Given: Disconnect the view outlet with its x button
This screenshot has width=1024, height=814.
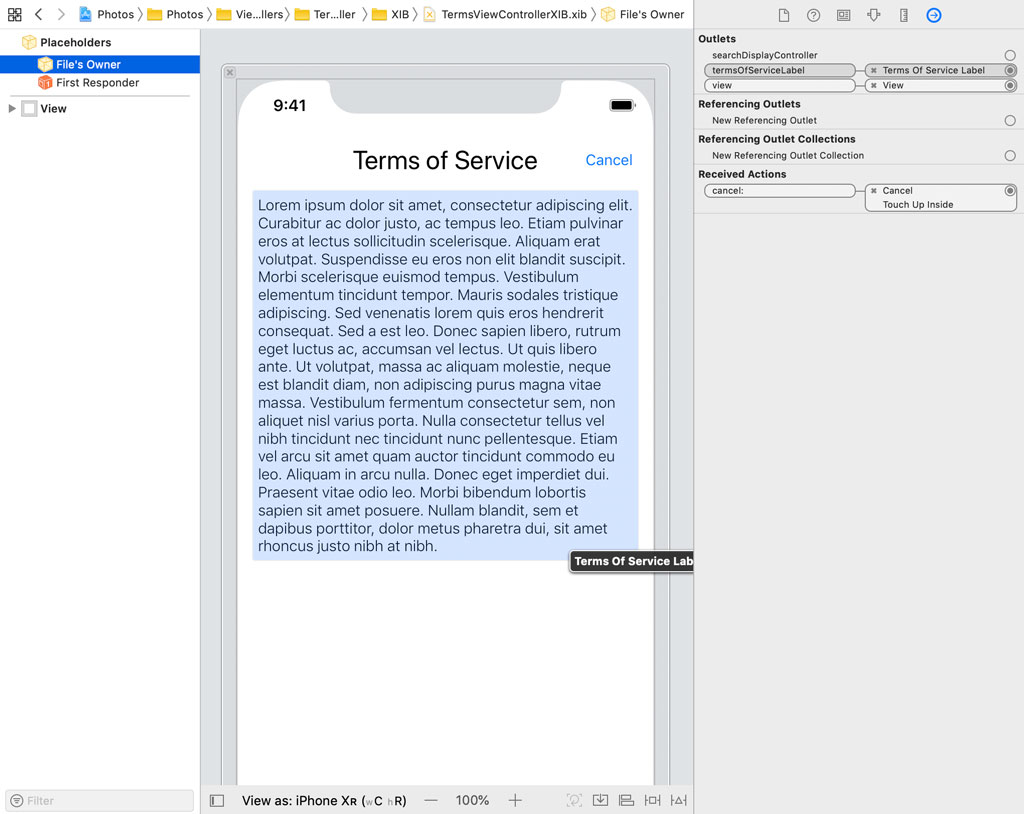Looking at the screenshot, I should click(873, 85).
